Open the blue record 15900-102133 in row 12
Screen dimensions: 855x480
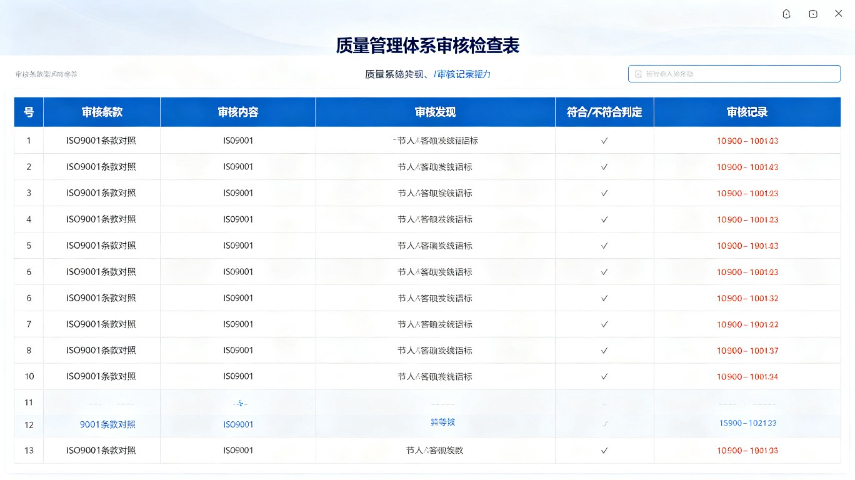click(x=748, y=423)
